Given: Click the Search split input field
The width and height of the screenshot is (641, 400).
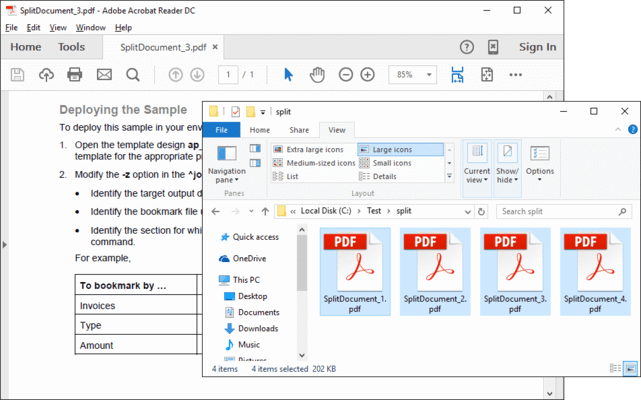Looking at the screenshot, I should tap(558, 212).
